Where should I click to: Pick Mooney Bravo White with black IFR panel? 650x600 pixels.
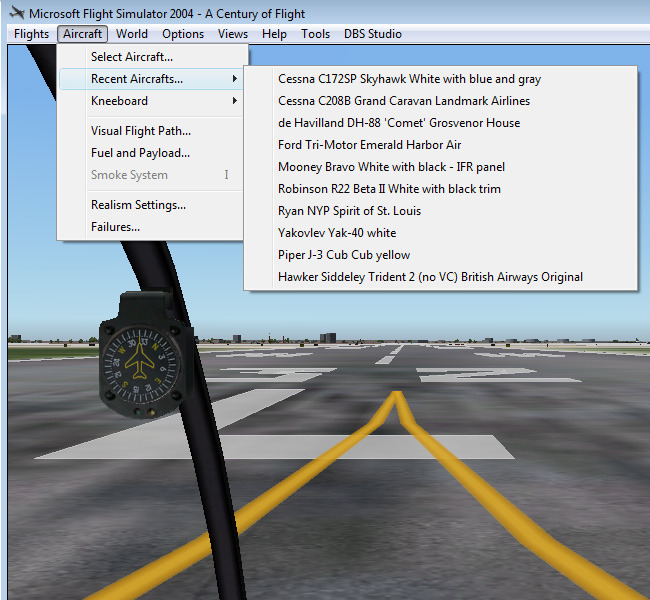click(x=440, y=167)
